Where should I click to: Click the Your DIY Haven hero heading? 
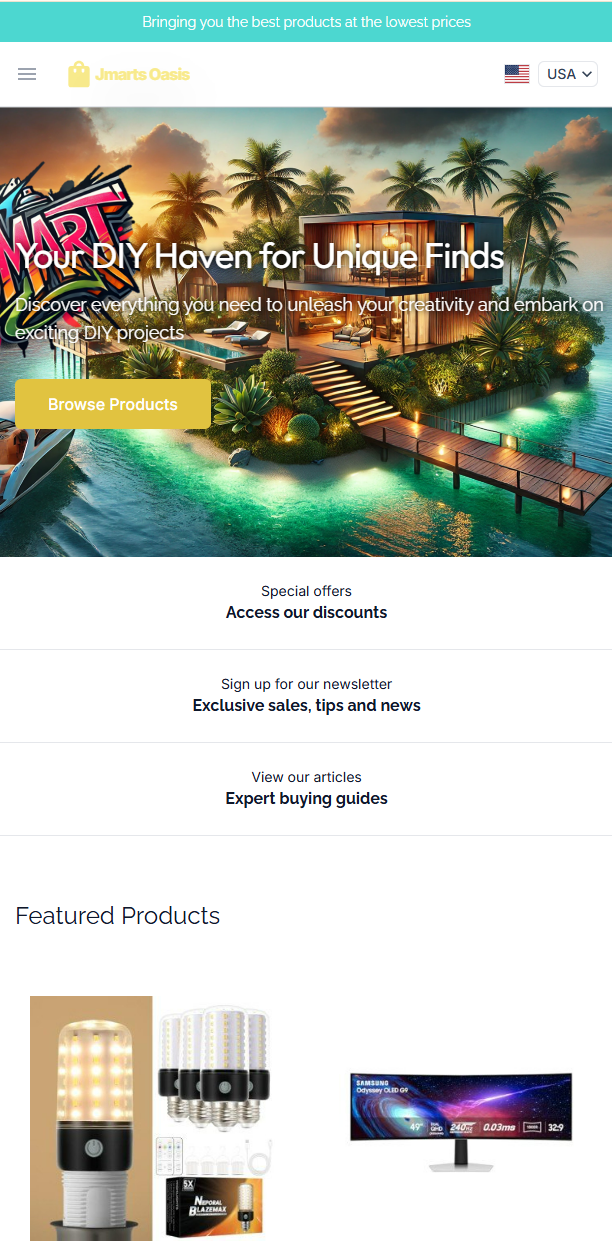click(x=262, y=257)
